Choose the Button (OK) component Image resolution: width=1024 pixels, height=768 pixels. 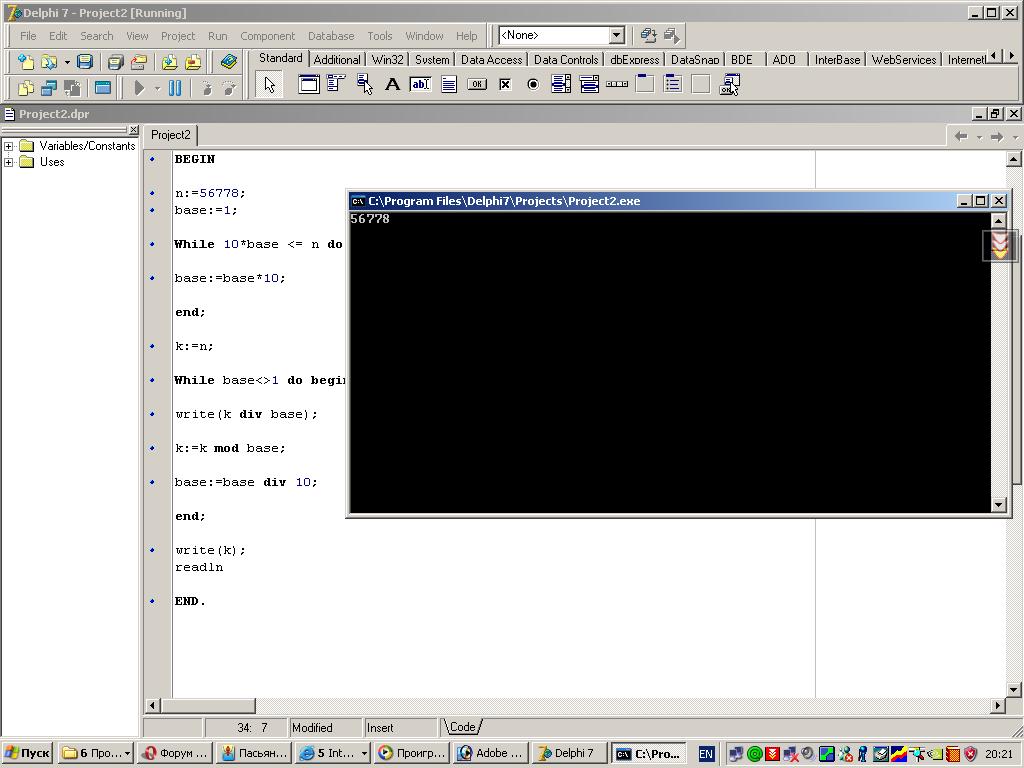click(477, 85)
